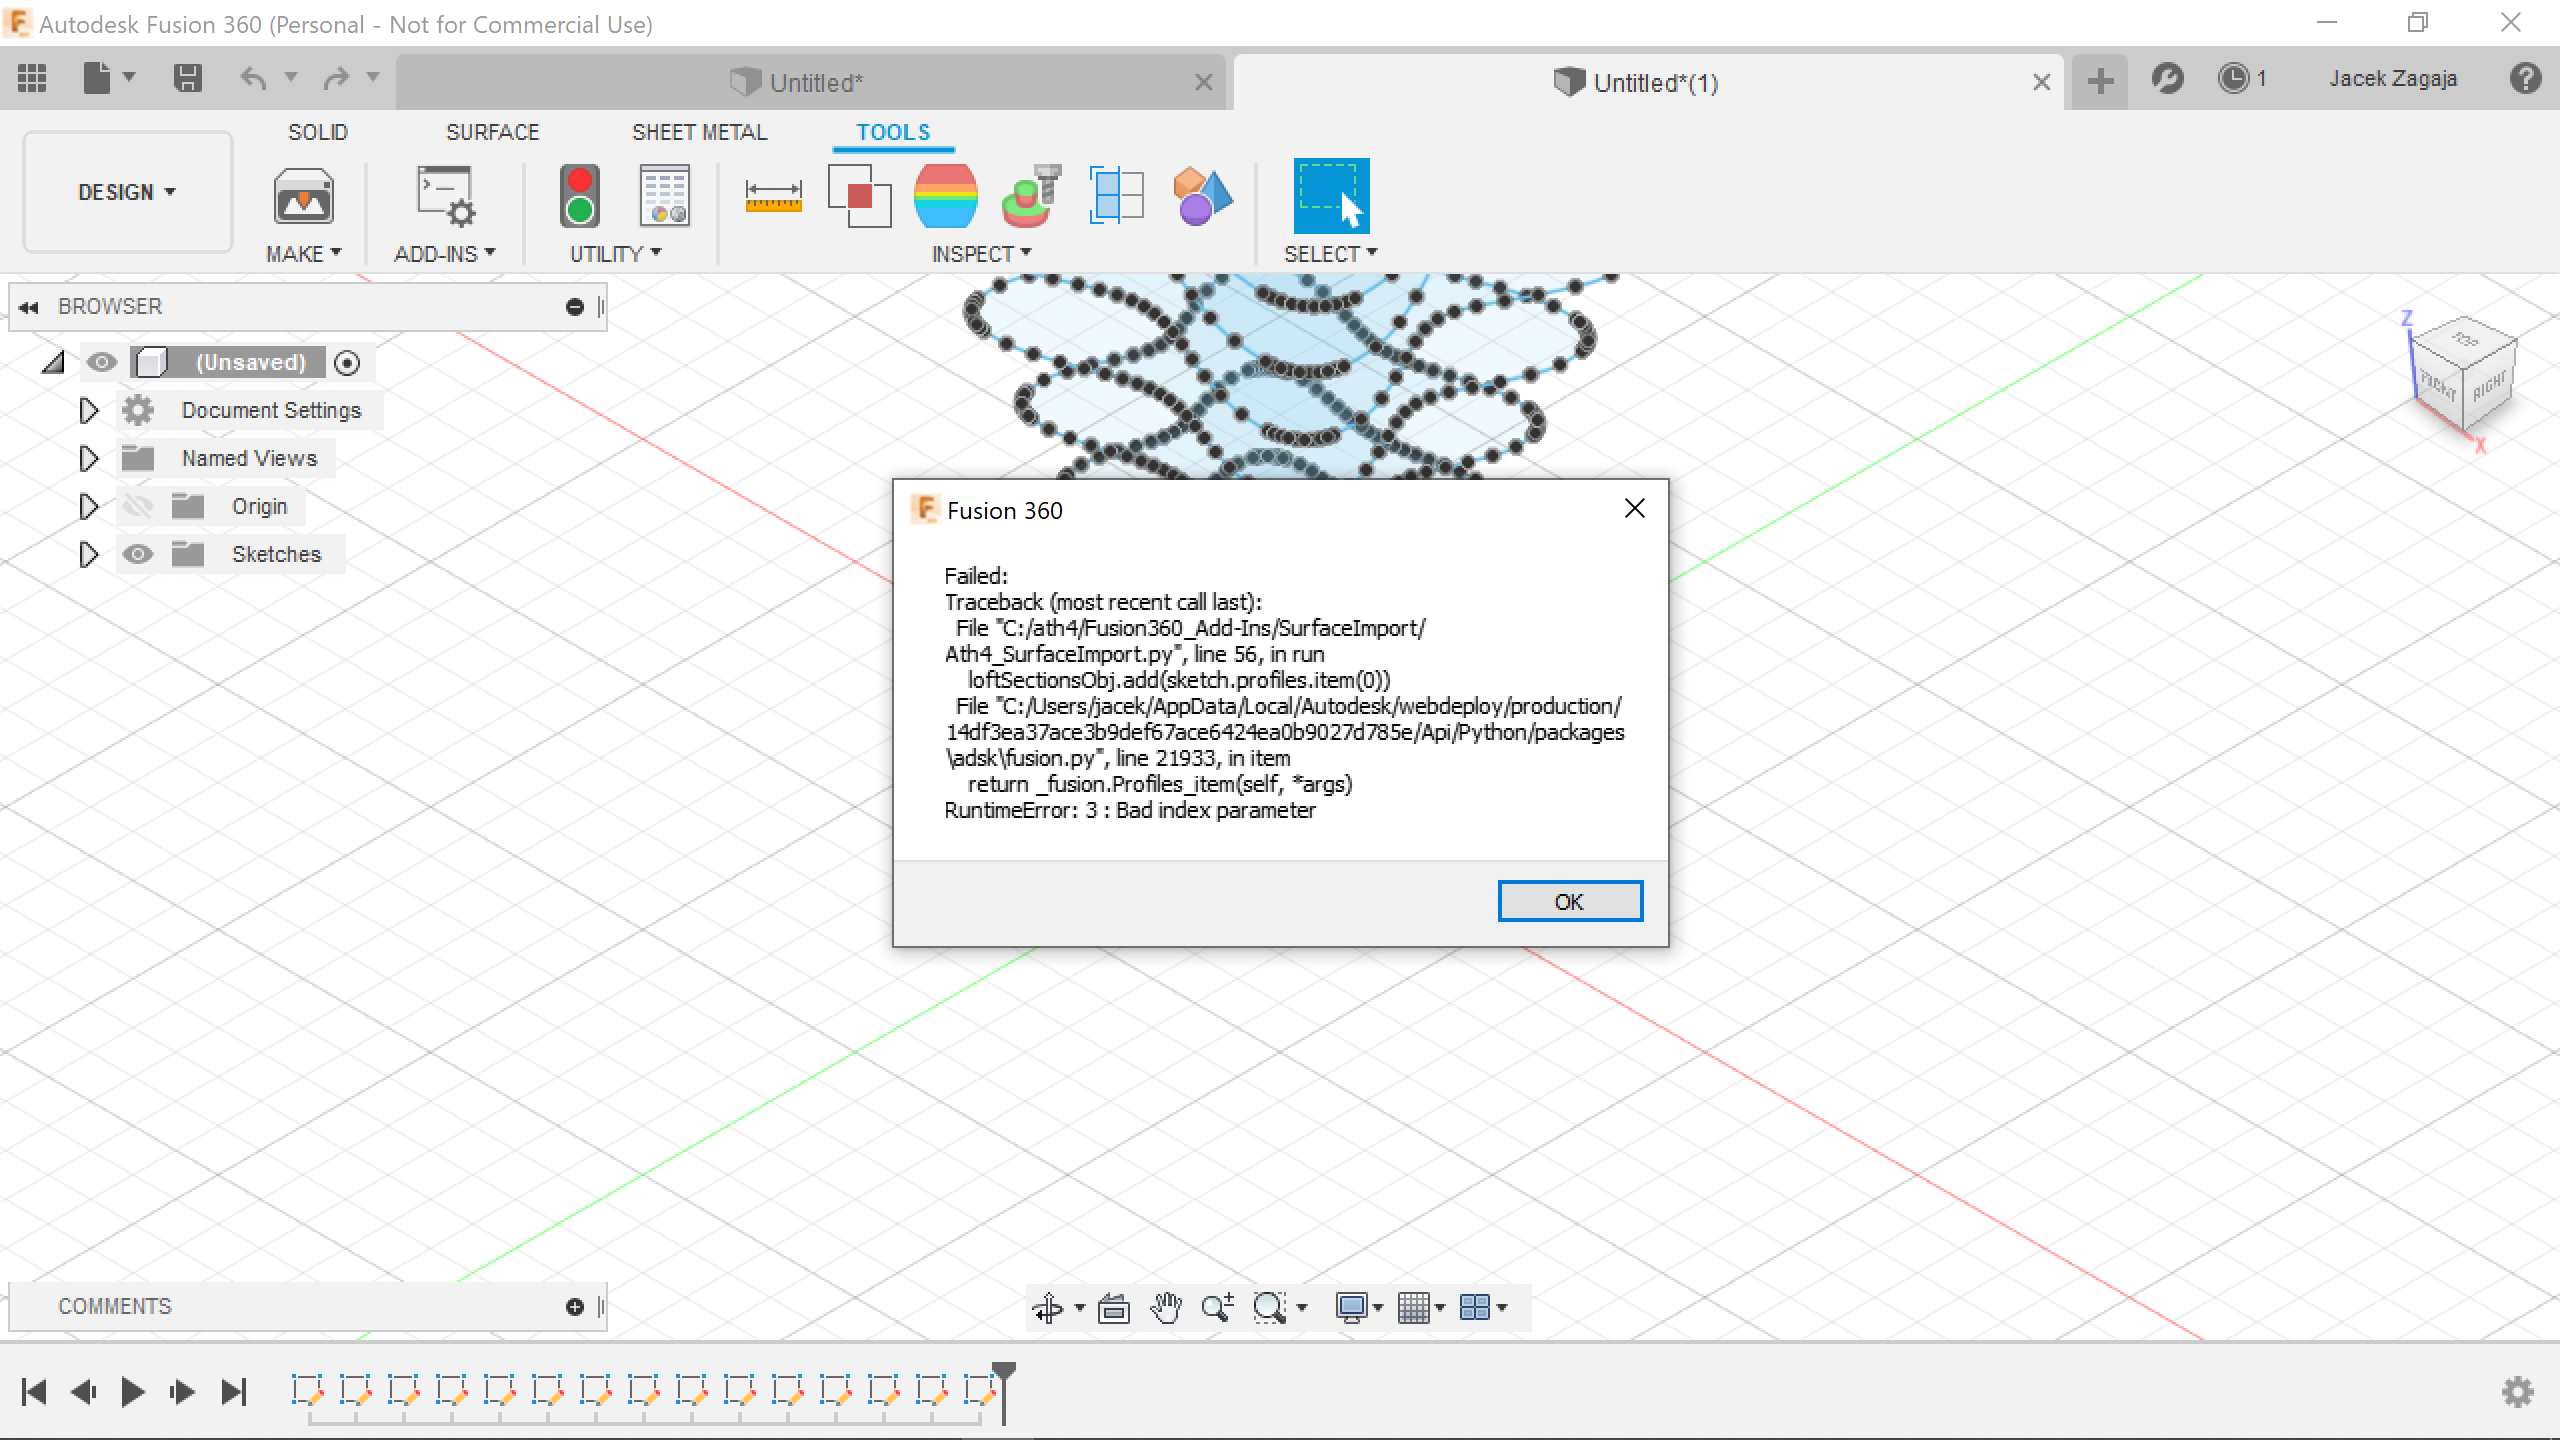The height and width of the screenshot is (1440, 2560).
Task: Click the Select window selection tool
Action: (x=1331, y=196)
